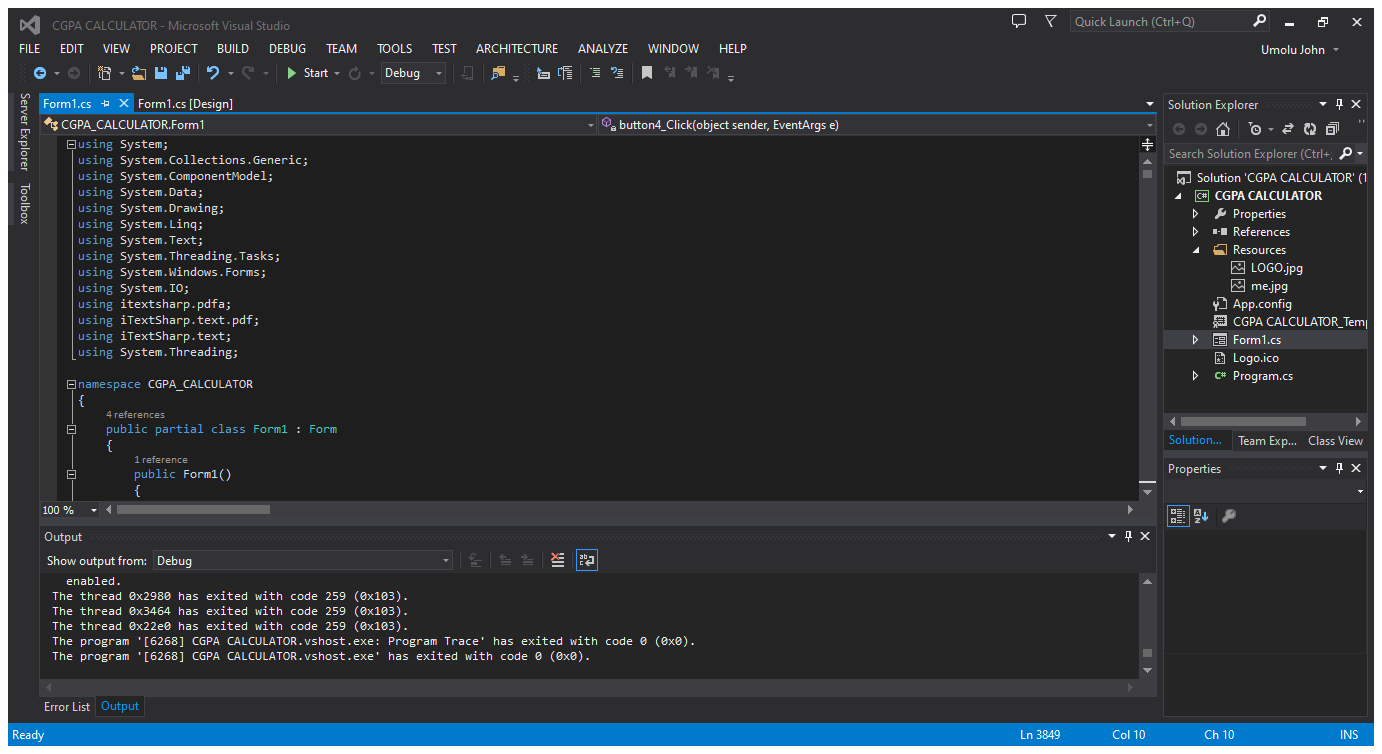The image size is (1382, 754).
Task: Open the ARCHITECTURE menu
Action: [x=517, y=48]
